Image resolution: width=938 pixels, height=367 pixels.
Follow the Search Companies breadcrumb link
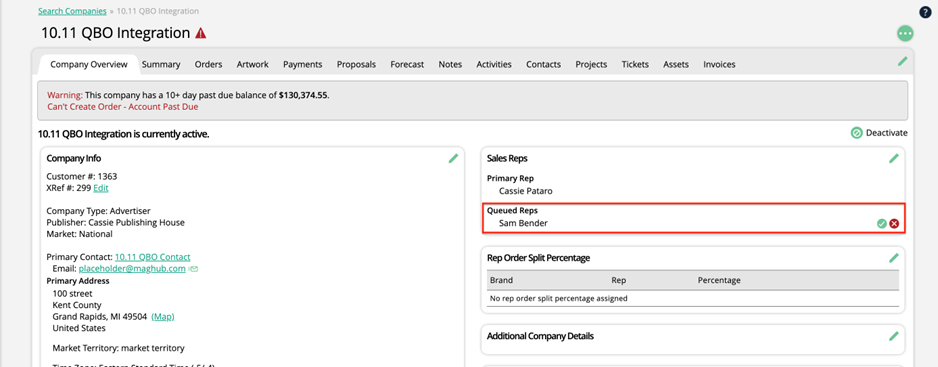[72, 11]
